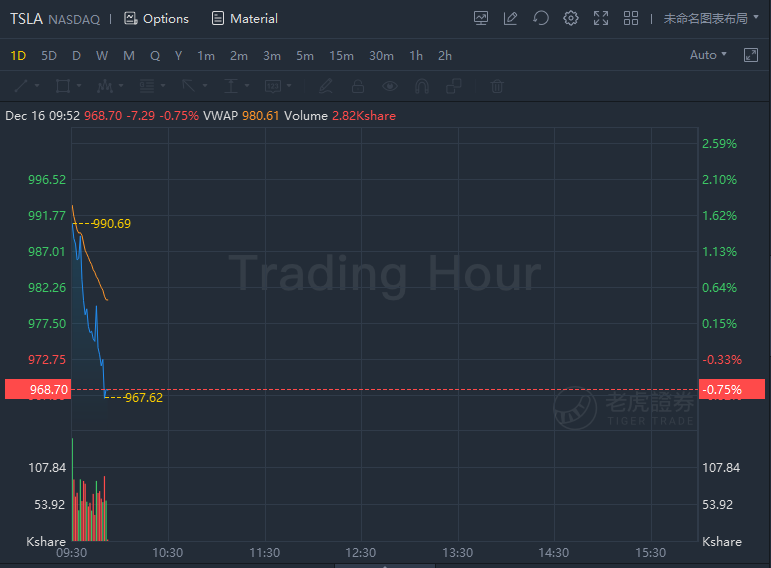Expand the rectangle tool options arrow
Screen dimensions: 771x568
79,86
